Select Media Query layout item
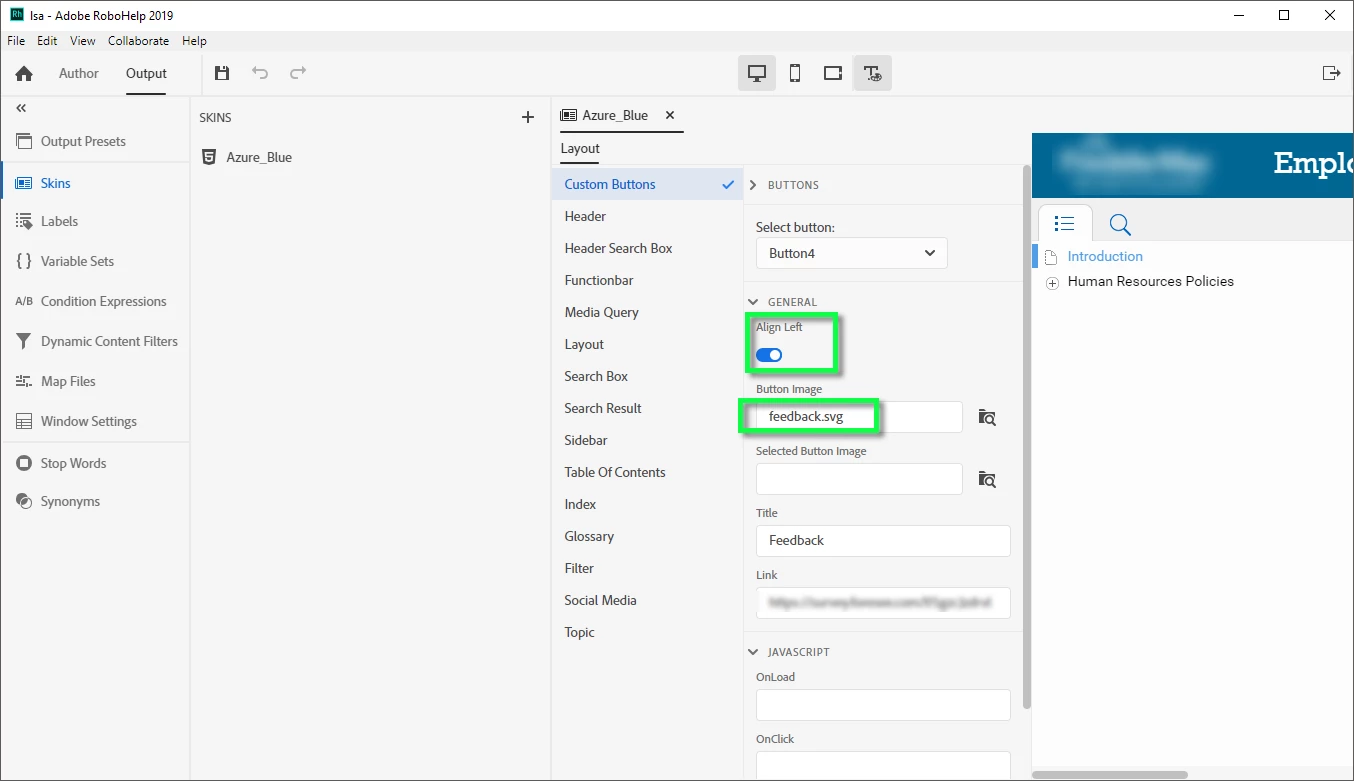The image size is (1354, 781). pyautogui.click(x=647, y=312)
